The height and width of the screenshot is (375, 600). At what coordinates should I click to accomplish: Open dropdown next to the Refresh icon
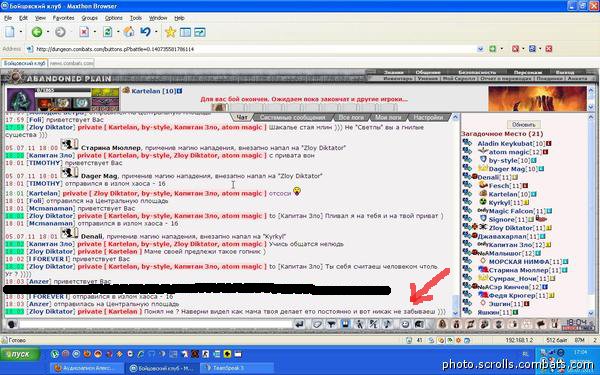[118, 32]
